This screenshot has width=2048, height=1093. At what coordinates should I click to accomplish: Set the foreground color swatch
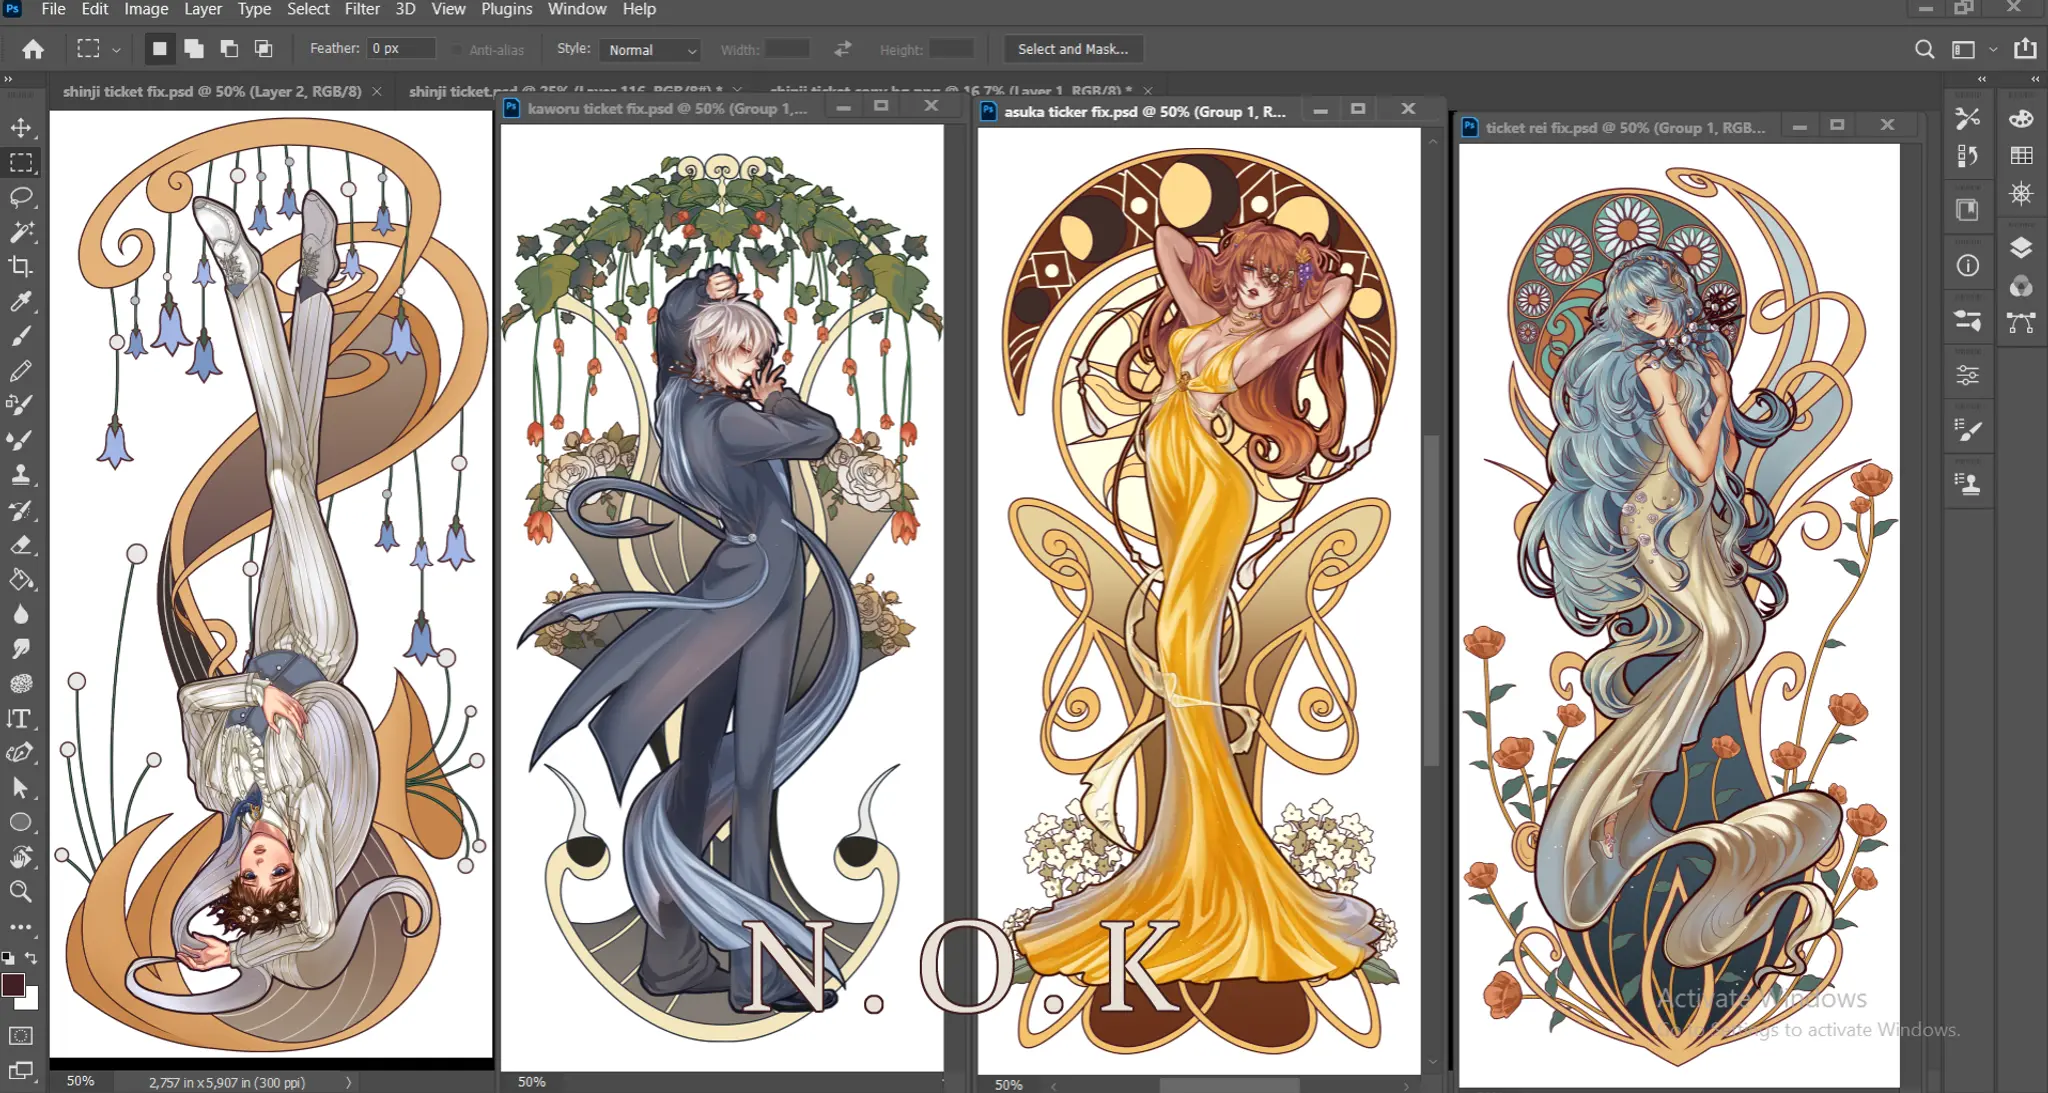click(13, 985)
